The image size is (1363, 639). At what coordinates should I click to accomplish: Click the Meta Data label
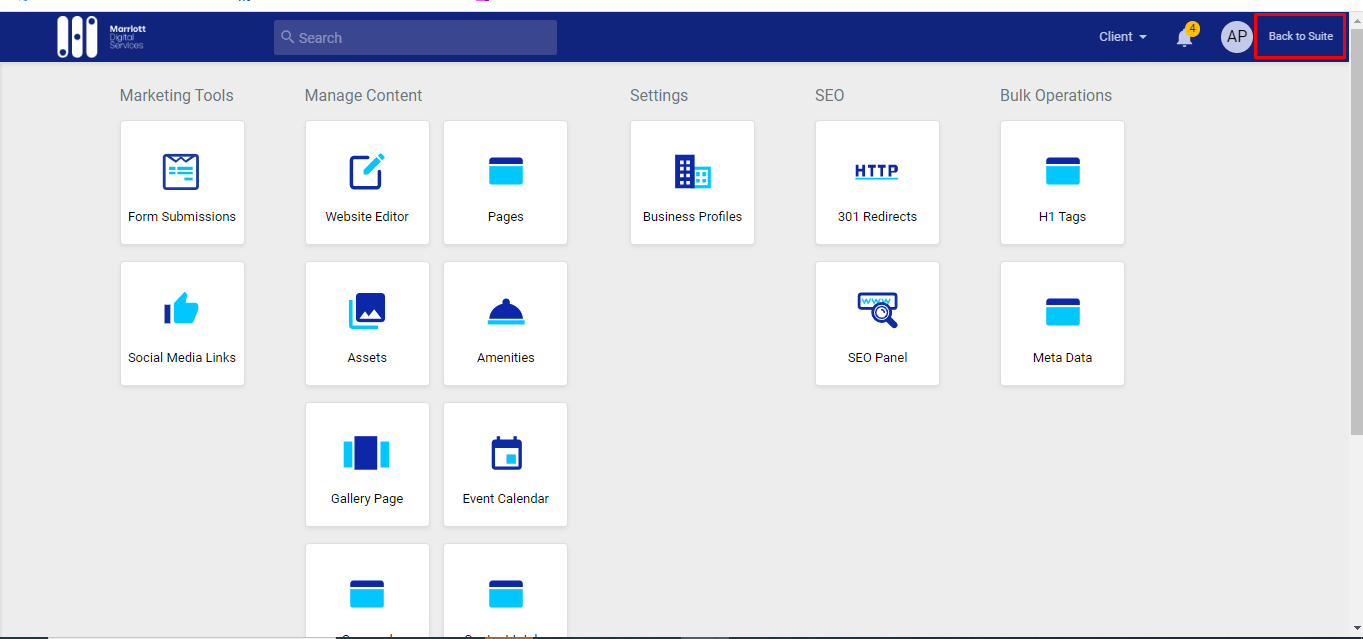[x=1062, y=357]
